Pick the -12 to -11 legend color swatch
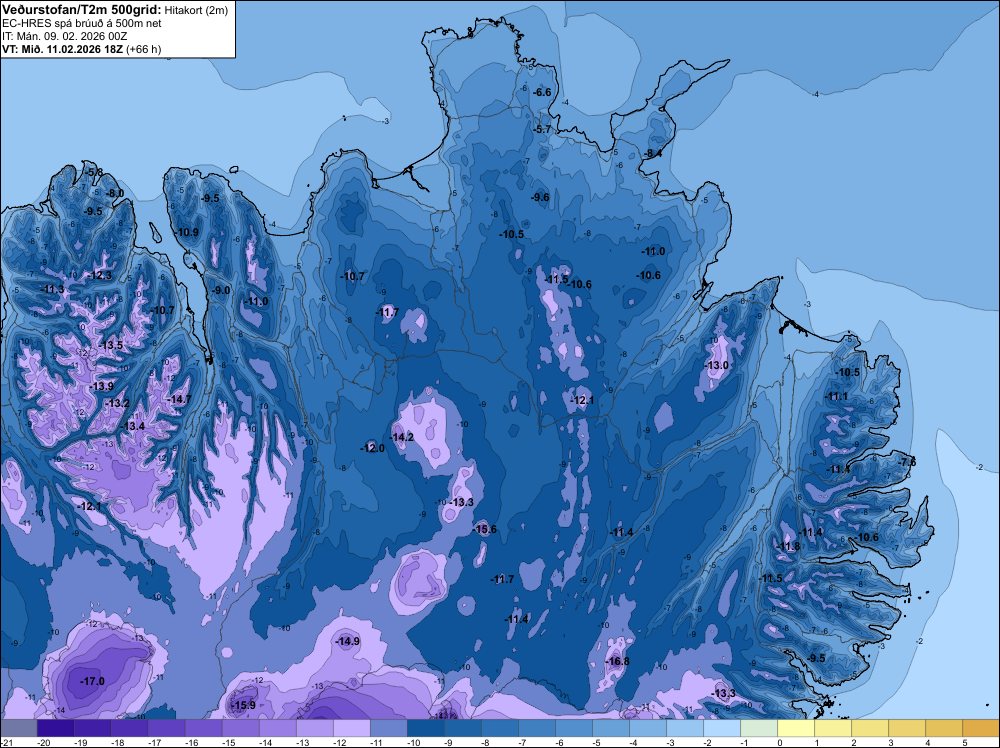 [x=351, y=728]
